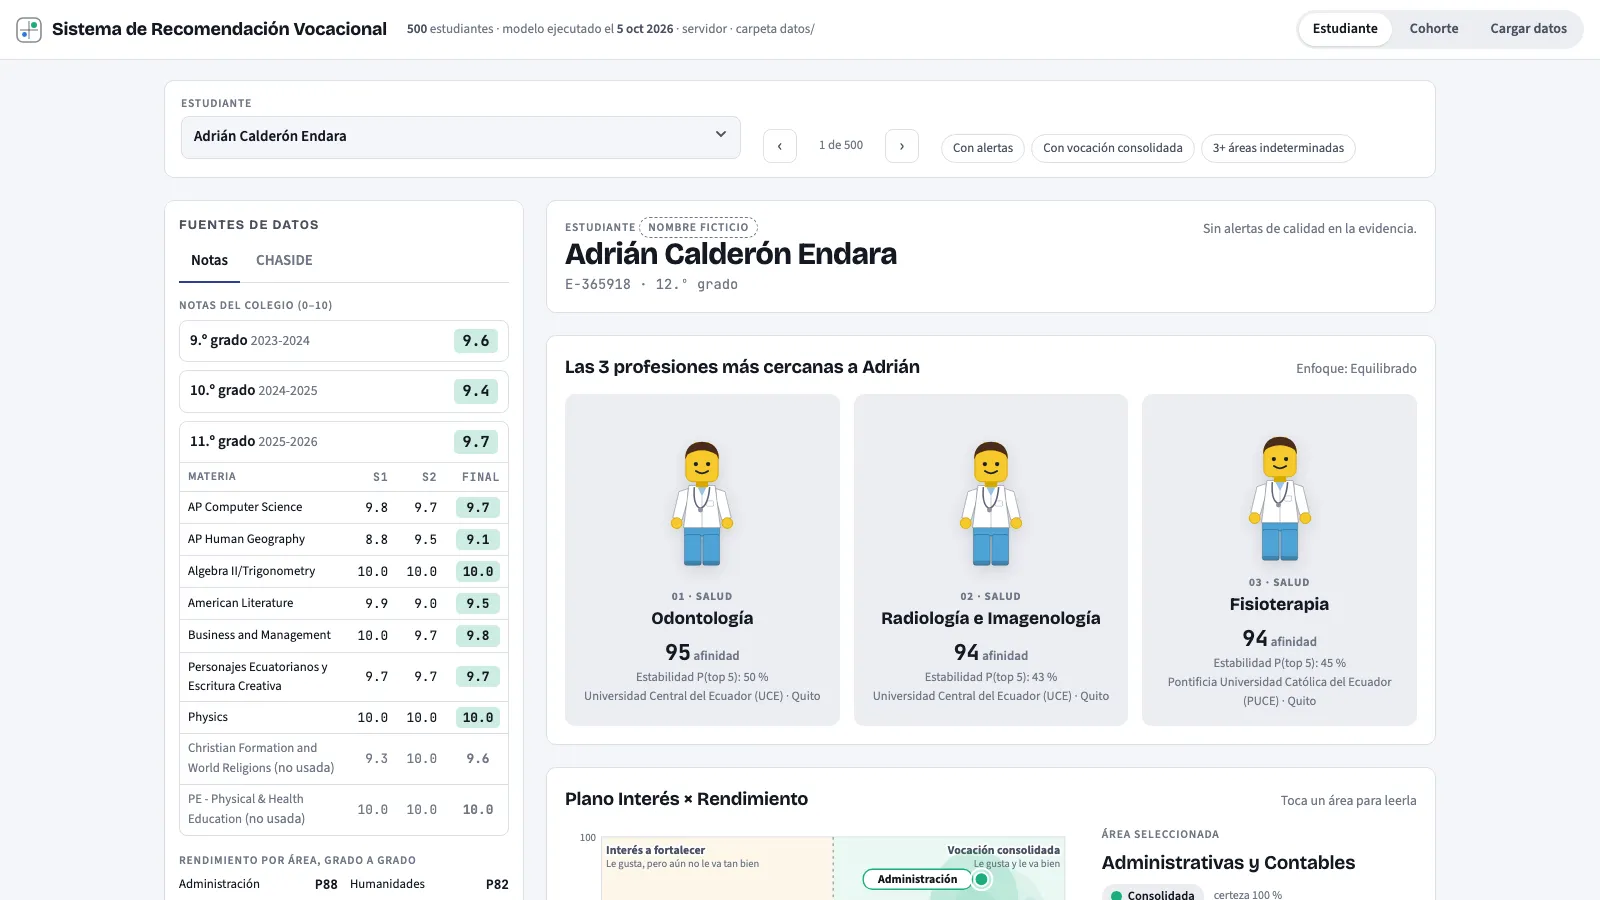1600x900 pixels.
Task: Collapse the 11.° grado 2025-2026 row
Action: (x=344, y=442)
